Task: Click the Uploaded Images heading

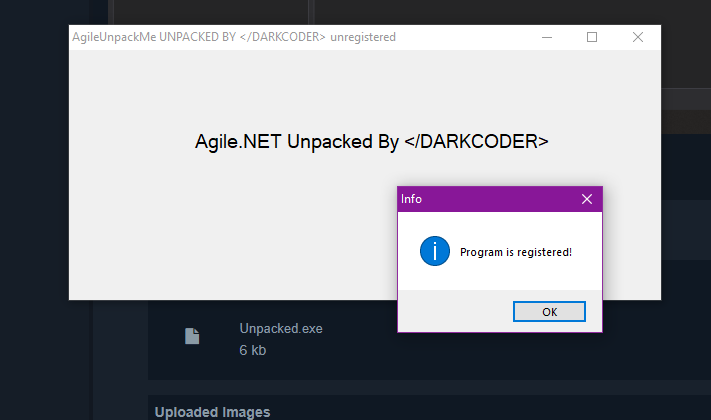Action: click(212, 412)
